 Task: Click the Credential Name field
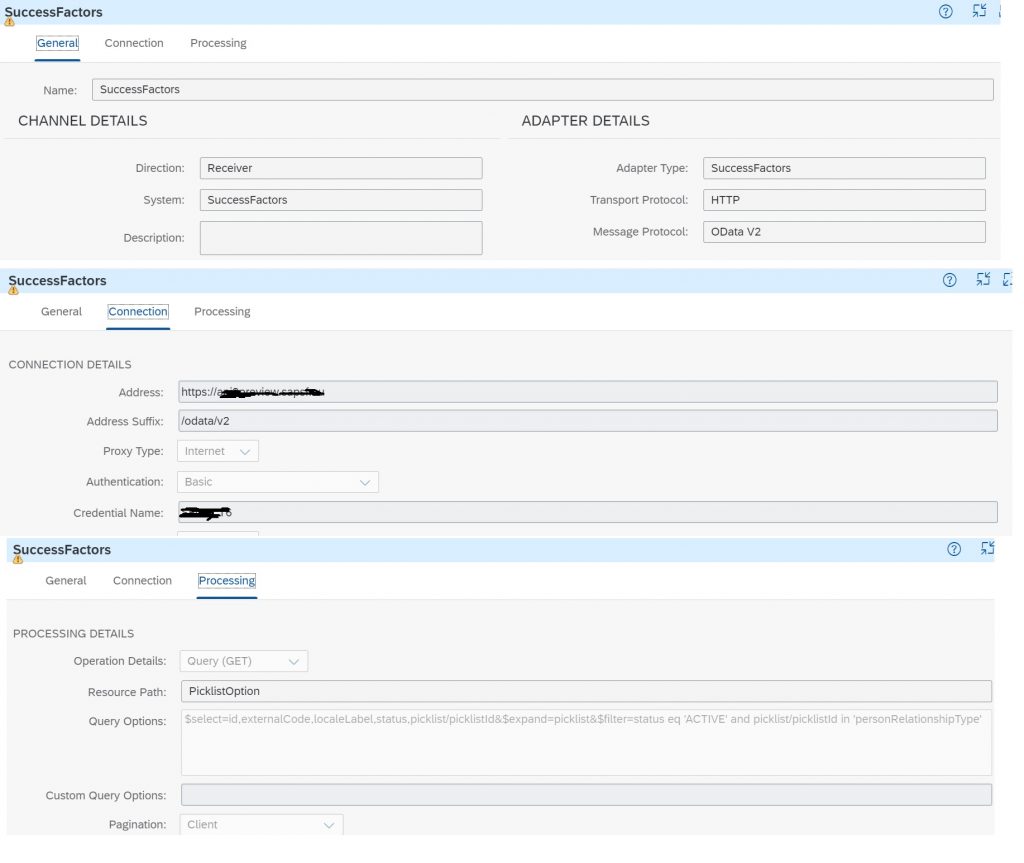coord(588,512)
